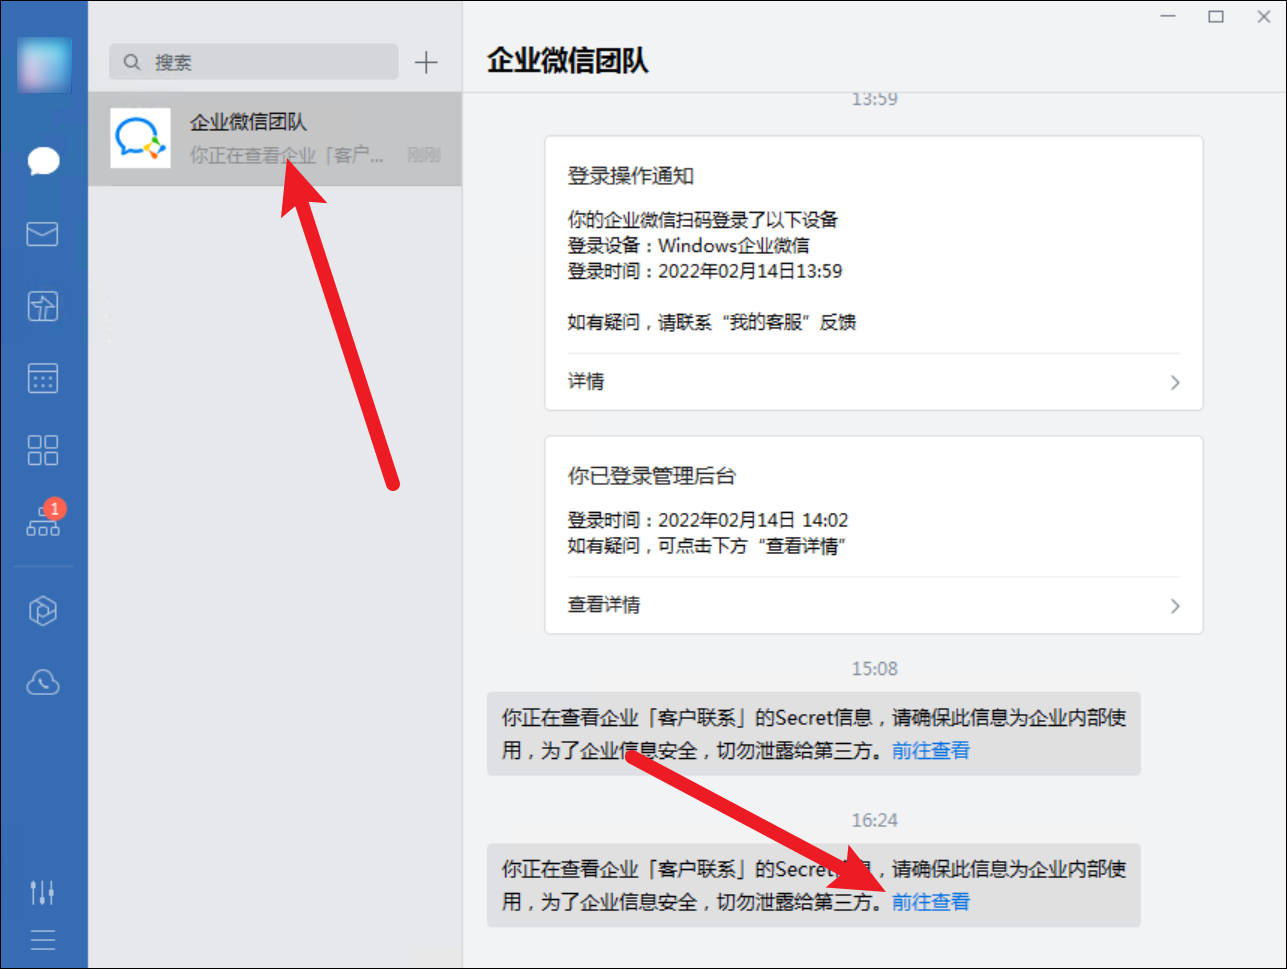The height and width of the screenshot is (969, 1287).
Task: Maximize the window
Action: [x=1216, y=16]
